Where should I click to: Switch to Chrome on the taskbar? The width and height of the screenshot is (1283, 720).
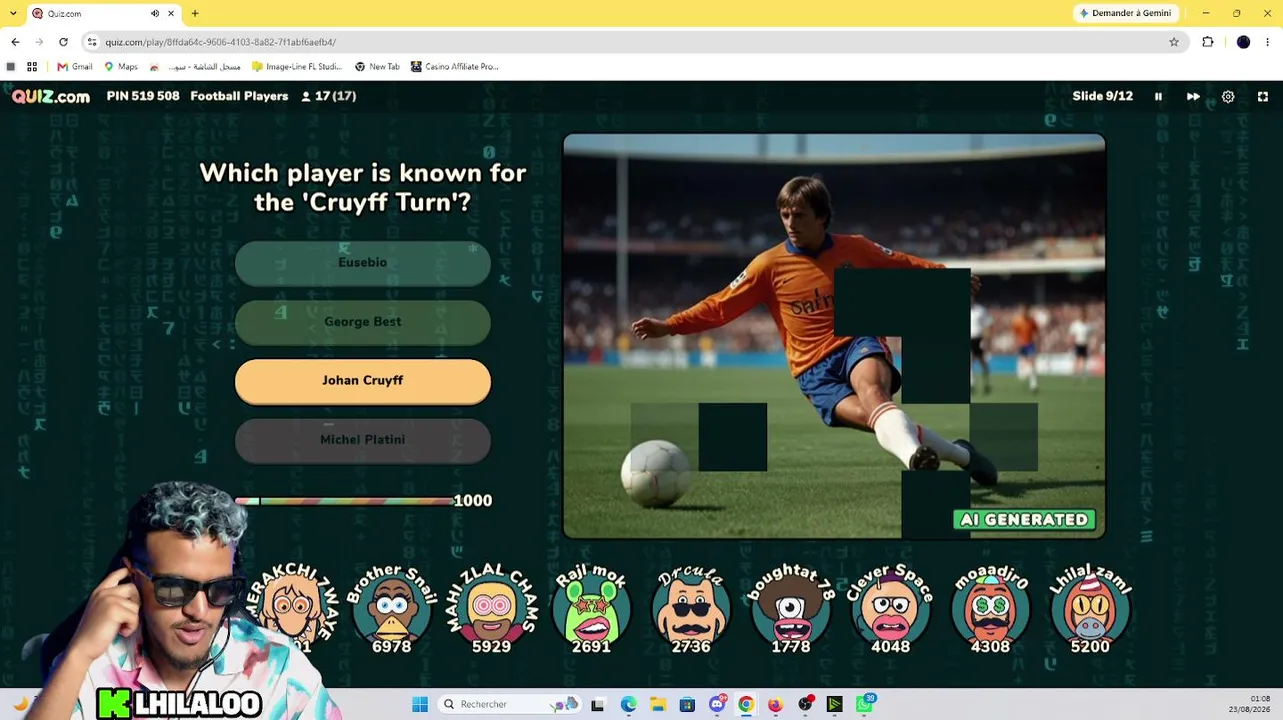(x=746, y=704)
